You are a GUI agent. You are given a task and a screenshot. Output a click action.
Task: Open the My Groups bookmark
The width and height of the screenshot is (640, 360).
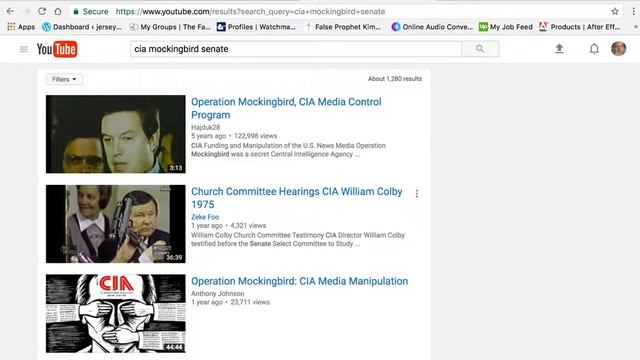coord(170,27)
